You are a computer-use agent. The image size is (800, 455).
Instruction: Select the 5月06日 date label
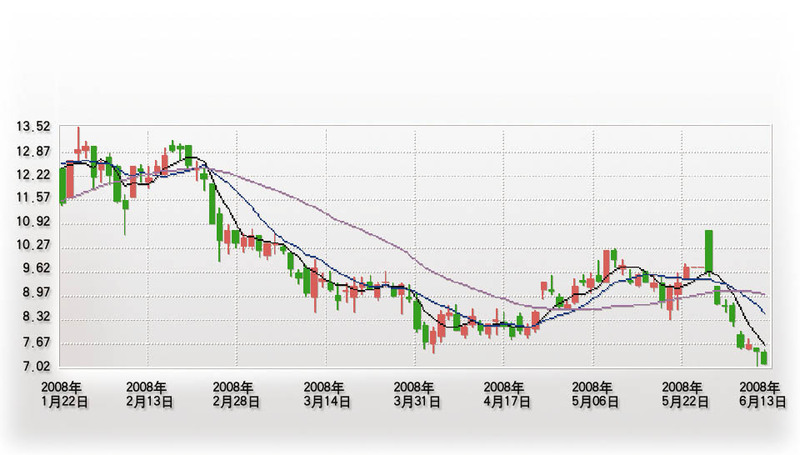click(593, 401)
